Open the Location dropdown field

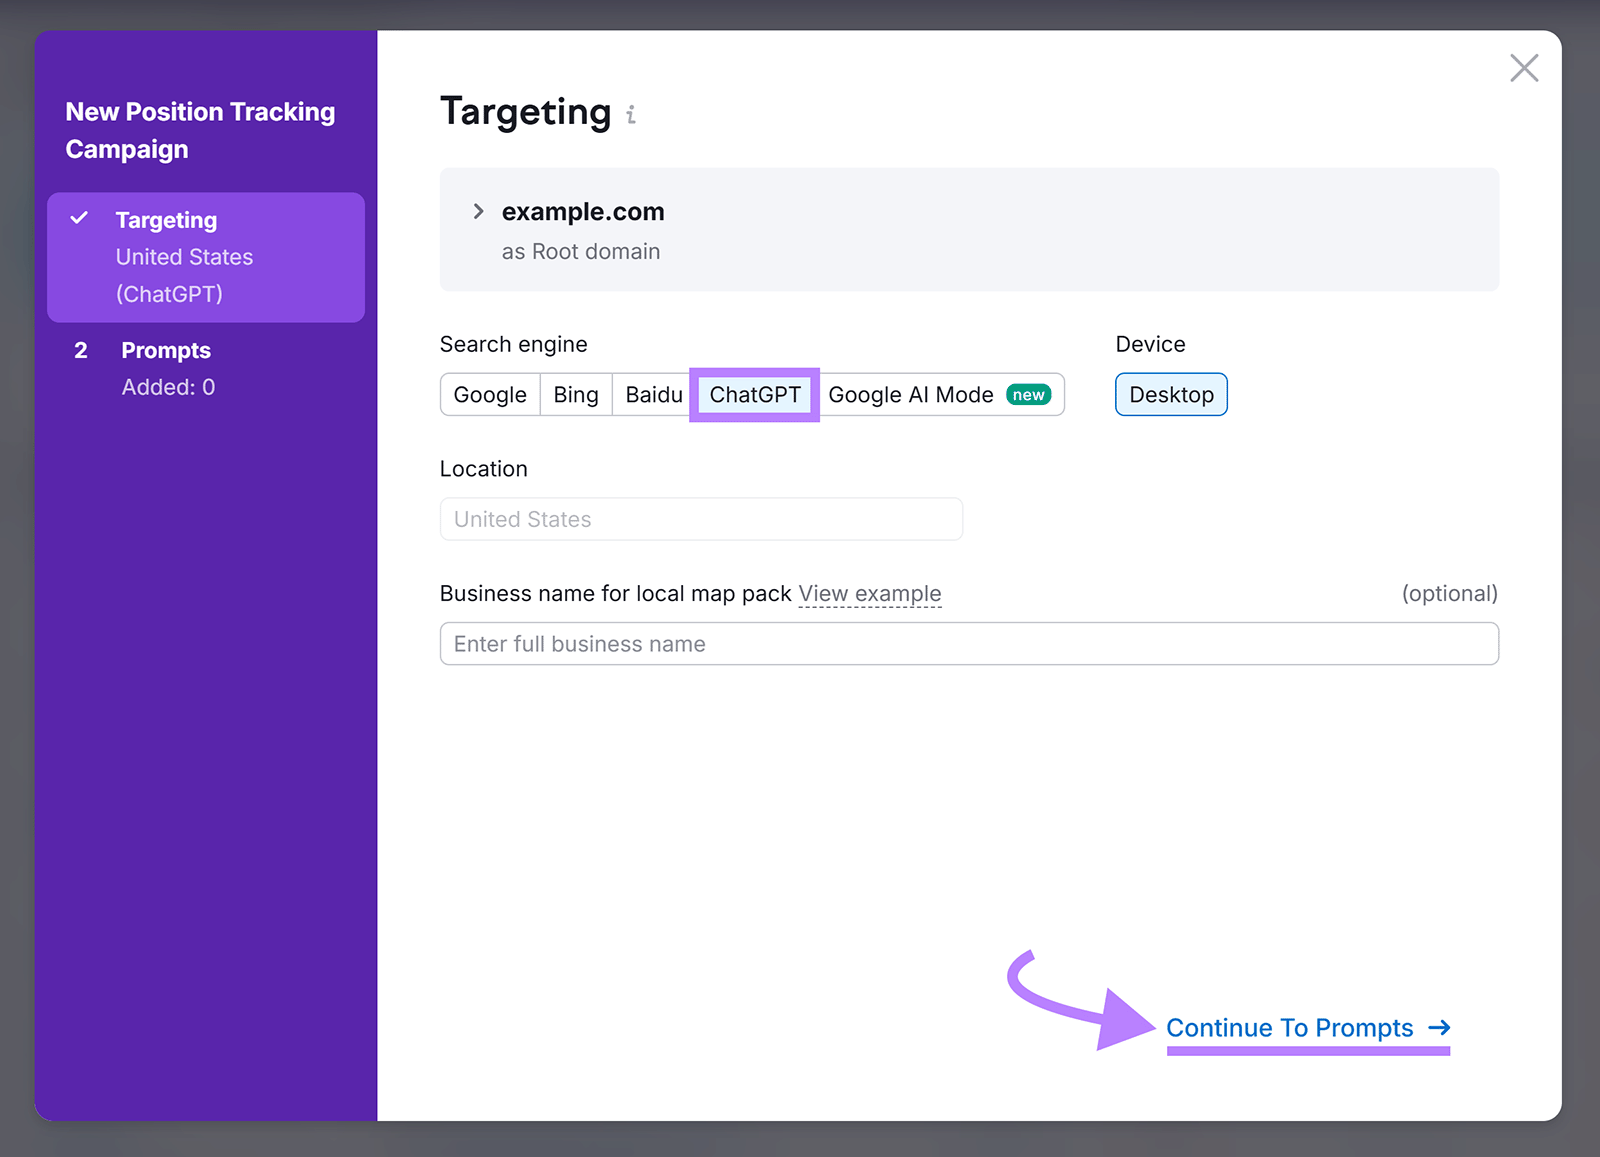[x=700, y=519]
